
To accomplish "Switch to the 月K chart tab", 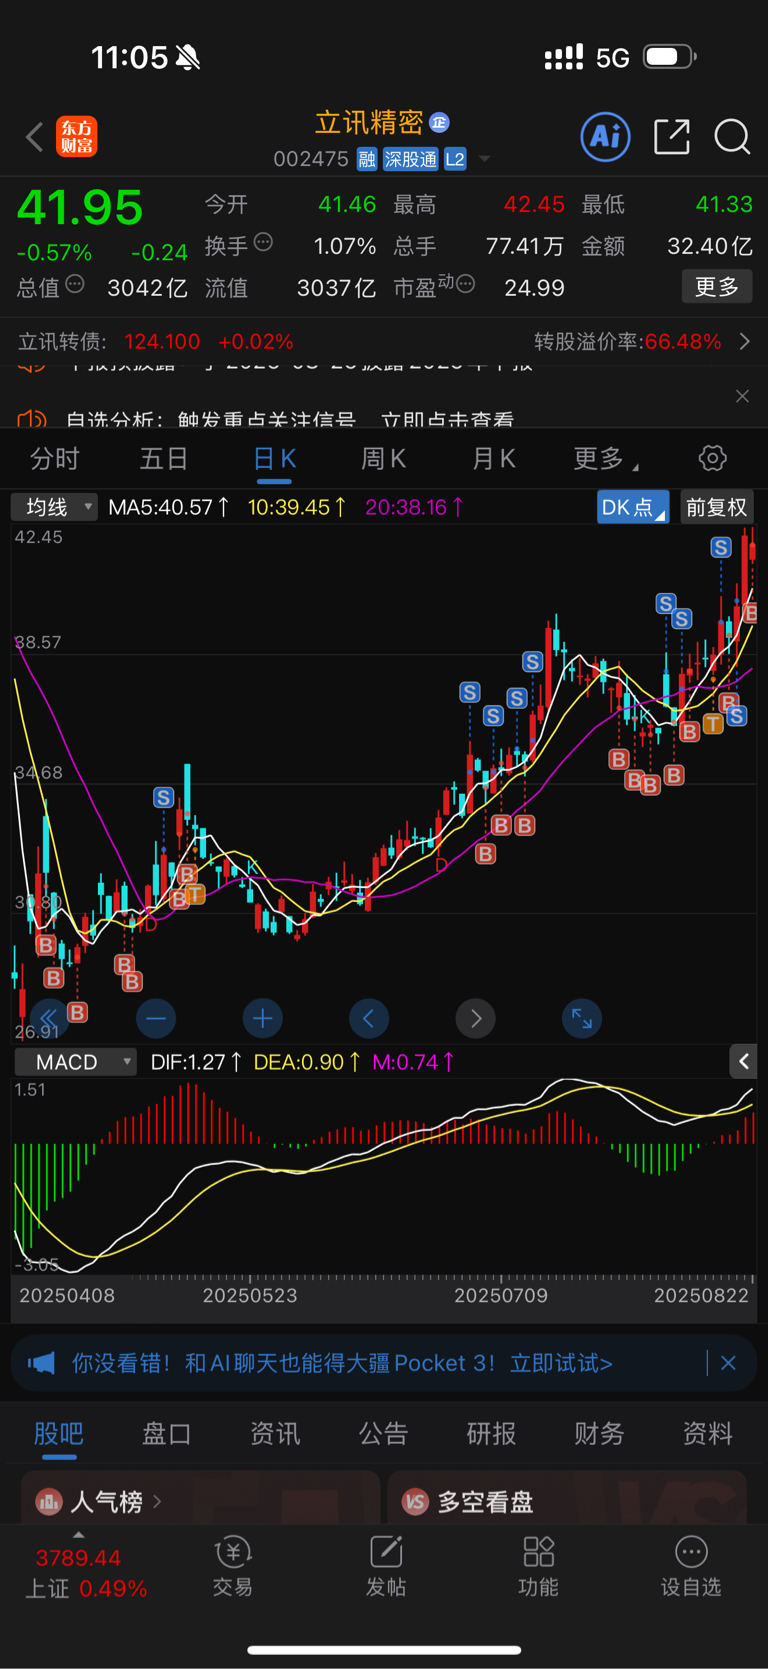I will 493,459.
